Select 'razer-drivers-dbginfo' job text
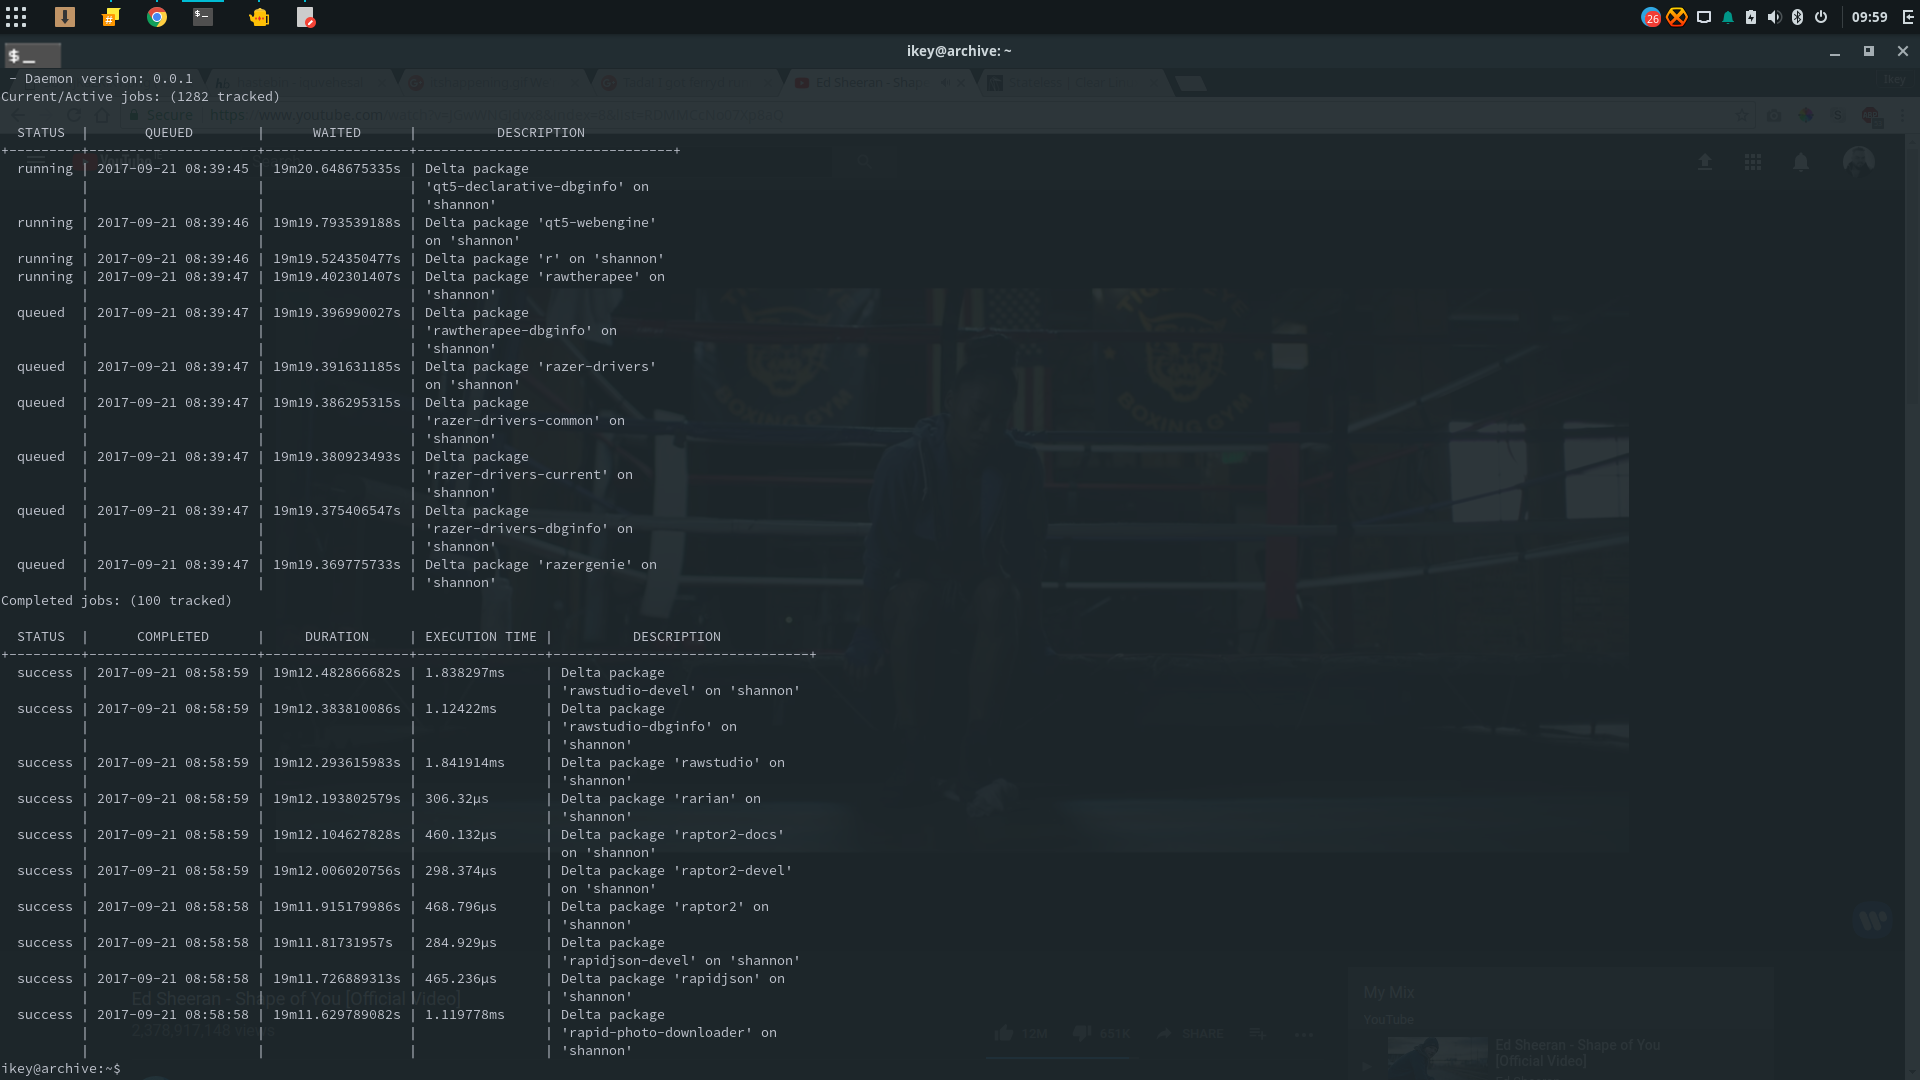This screenshot has height=1080, width=1920. [x=528, y=528]
